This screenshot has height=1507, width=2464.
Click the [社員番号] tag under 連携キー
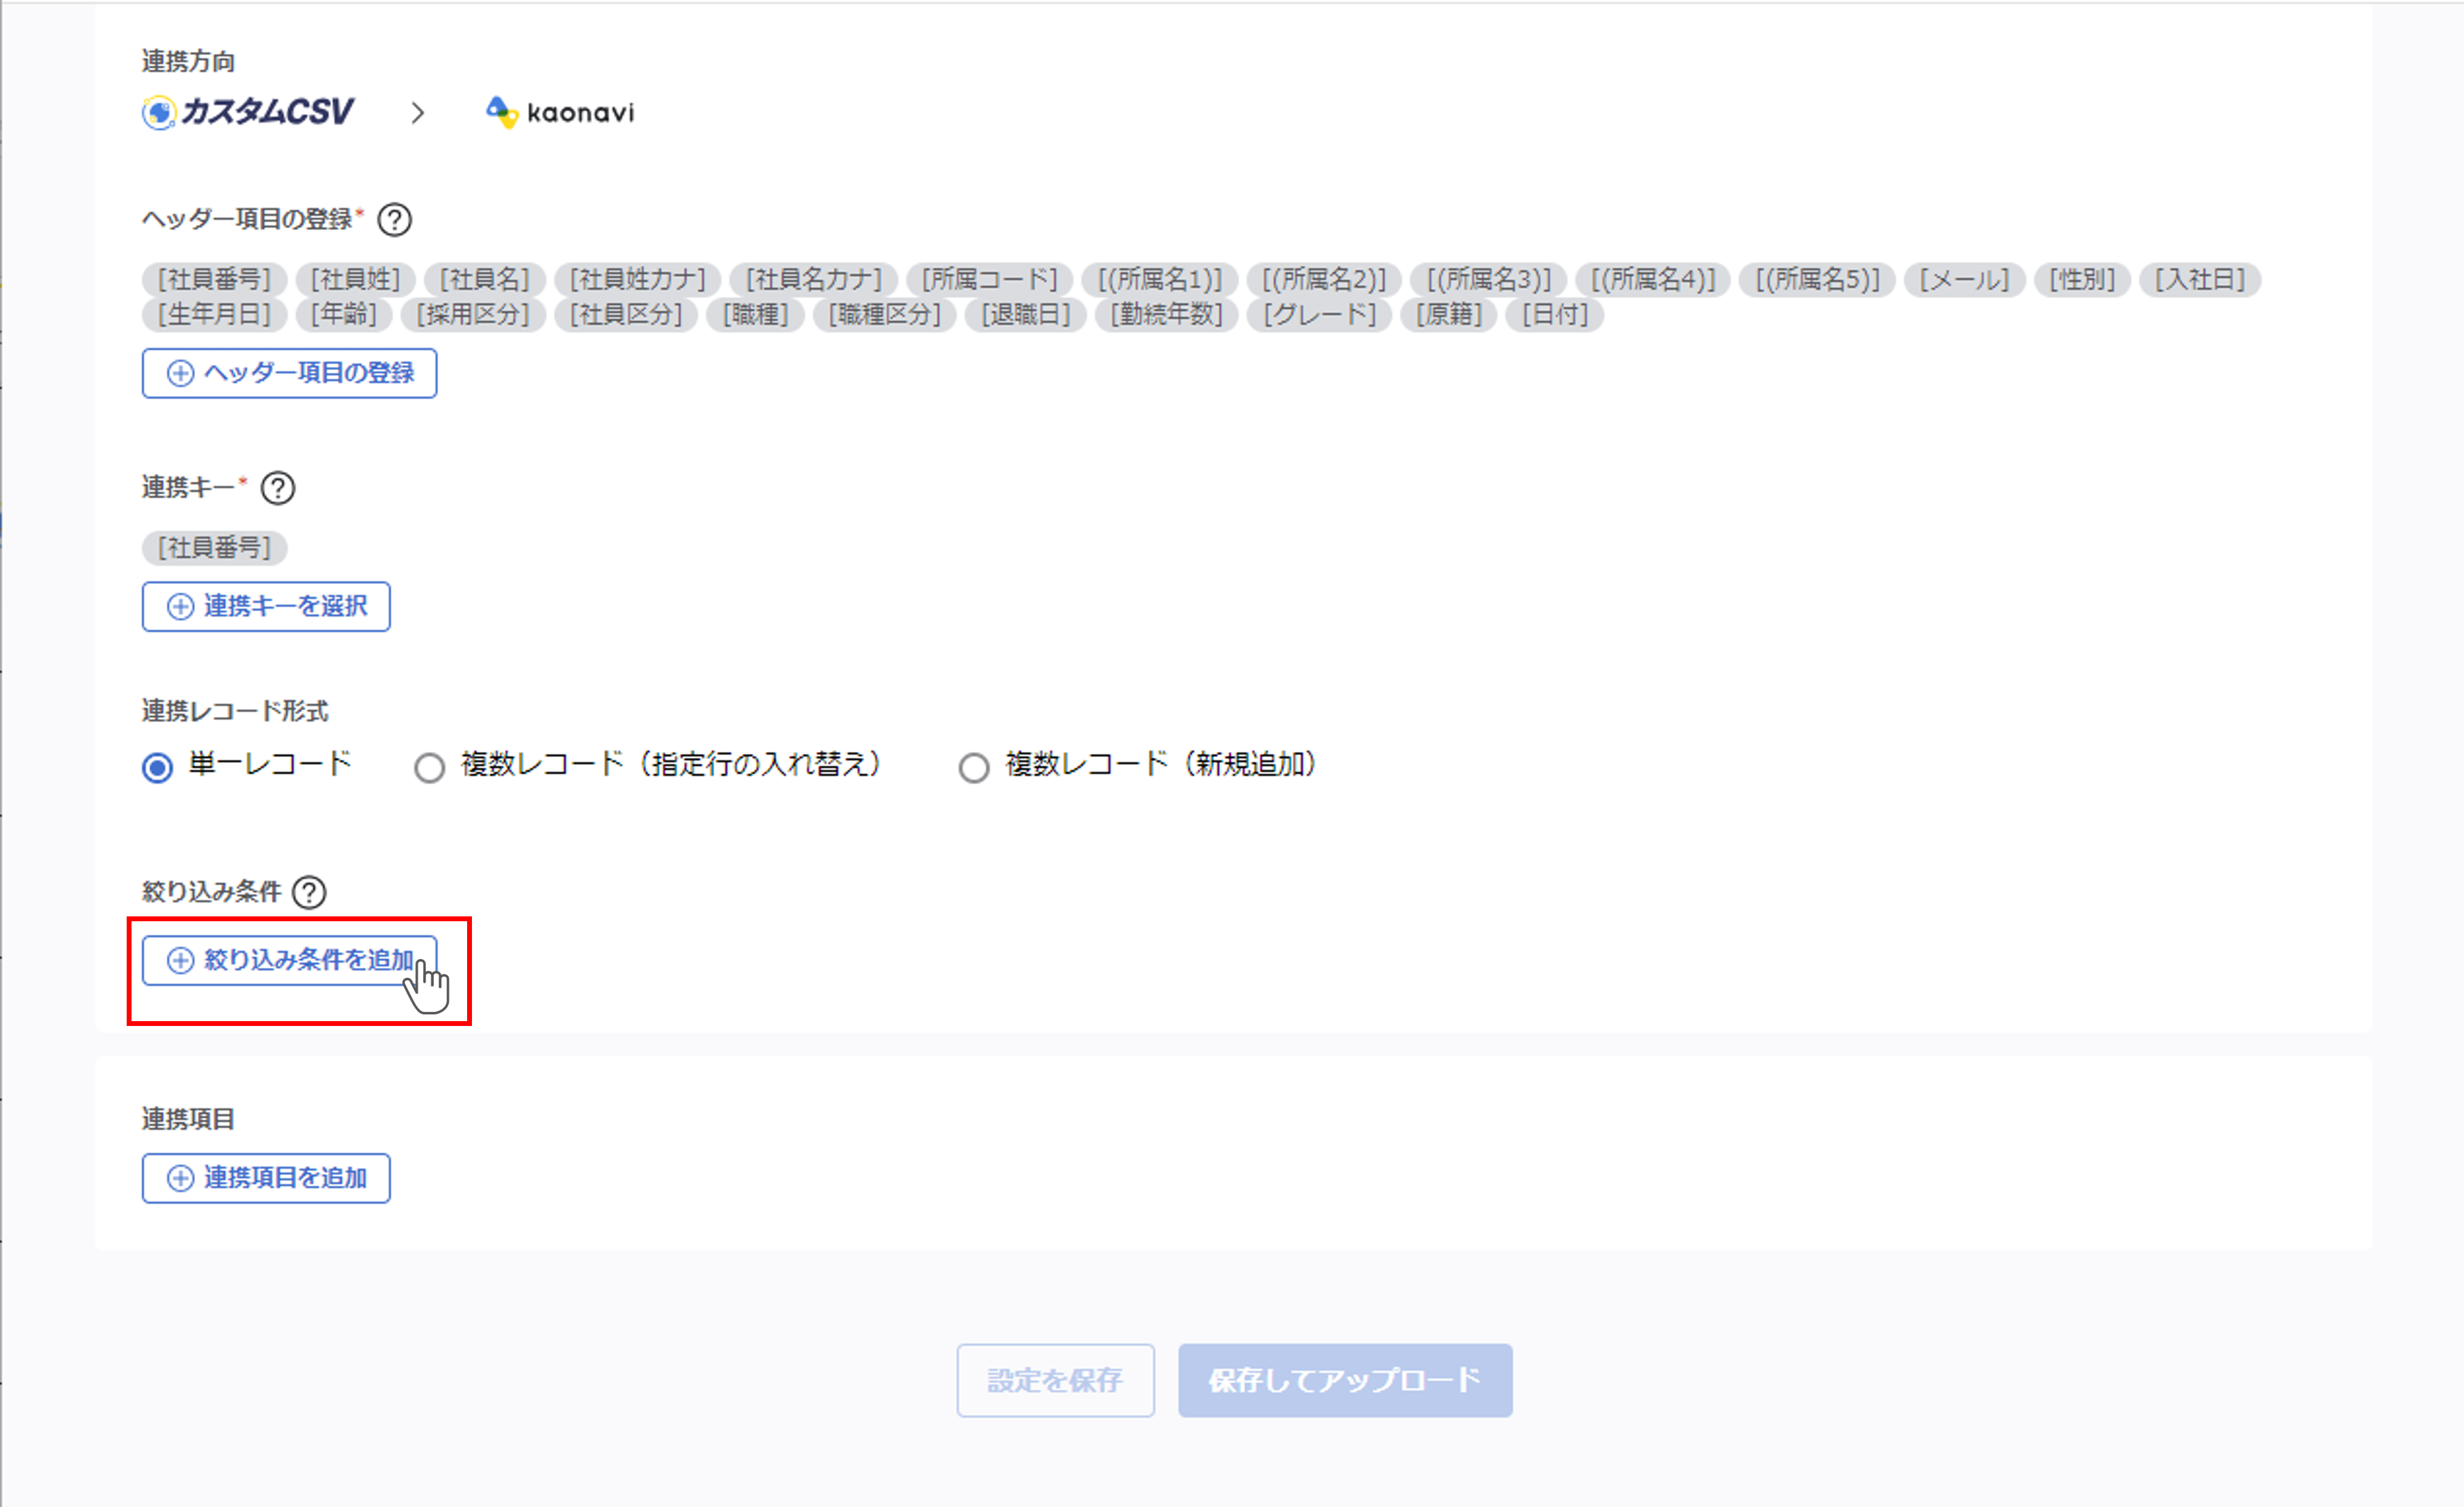214,548
